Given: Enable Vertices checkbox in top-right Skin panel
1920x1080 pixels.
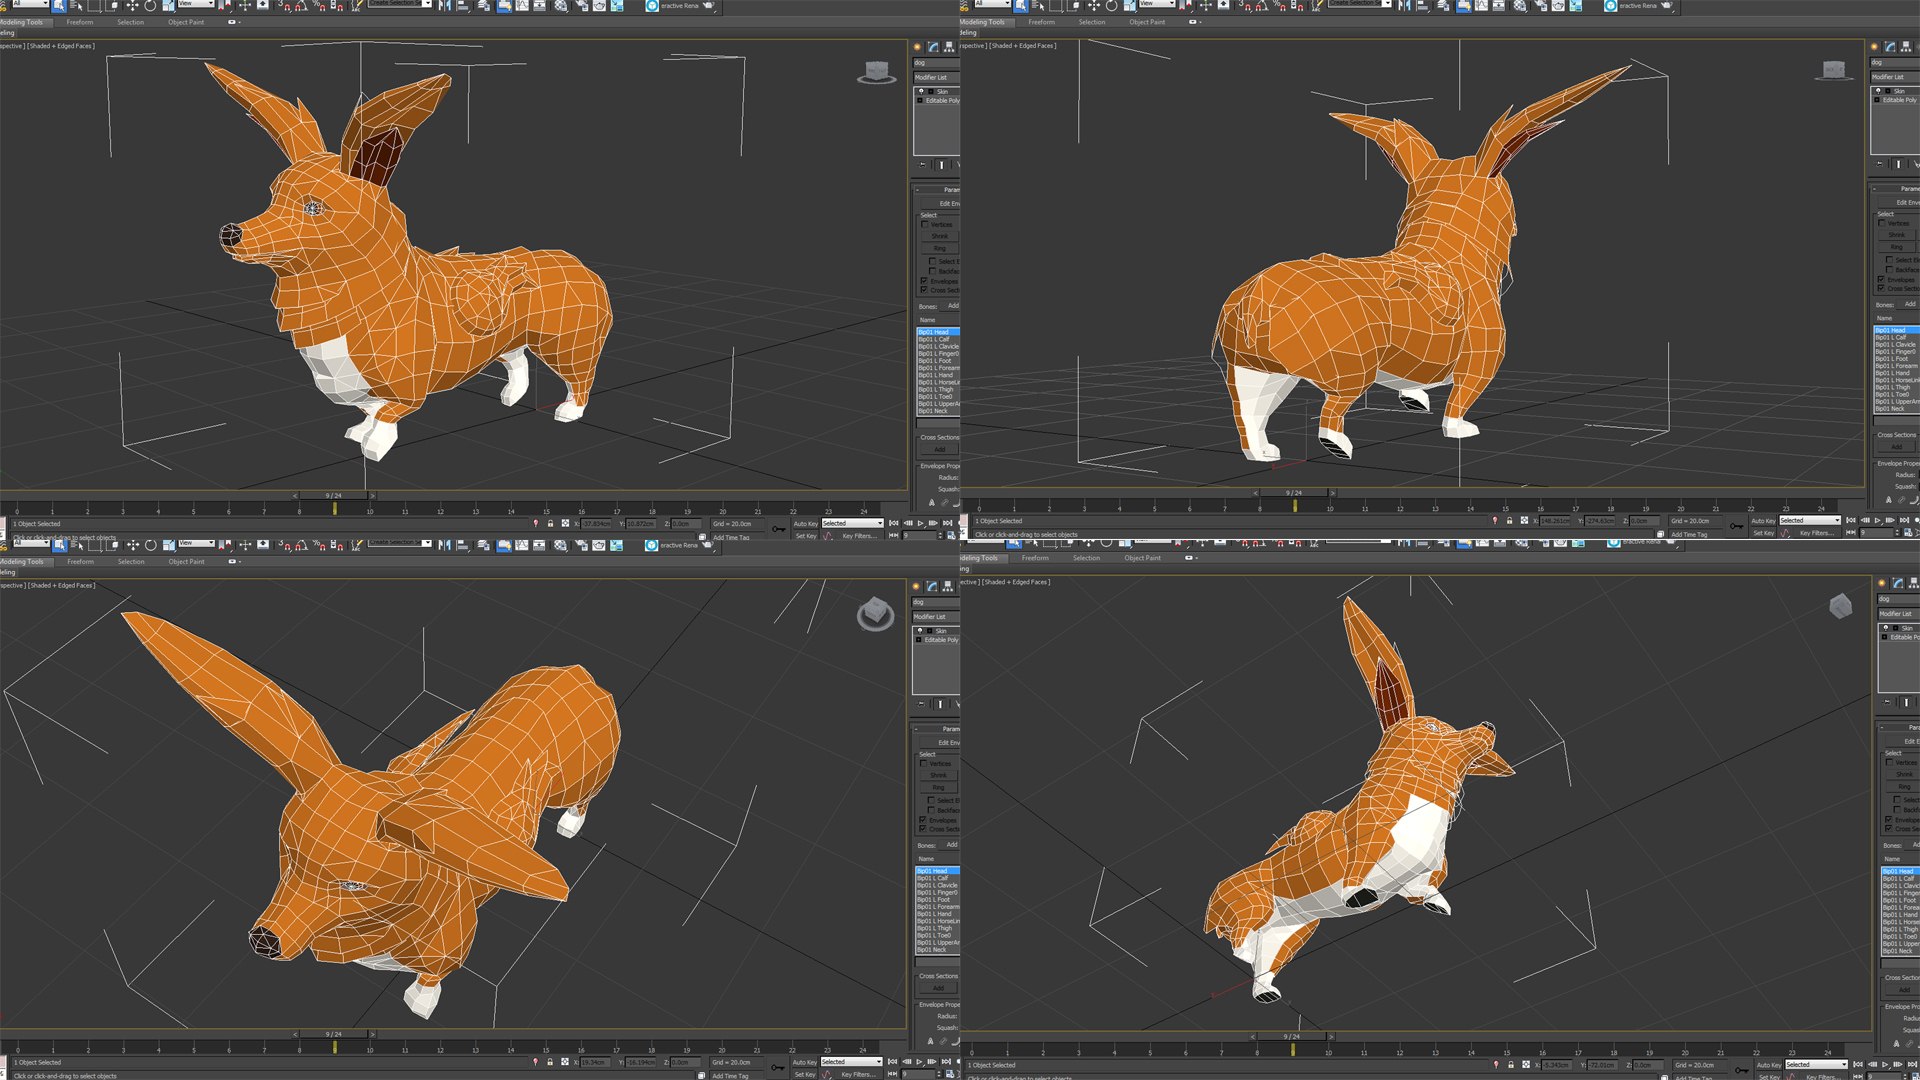Looking at the screenshot, I should (x=1881, y=223).
